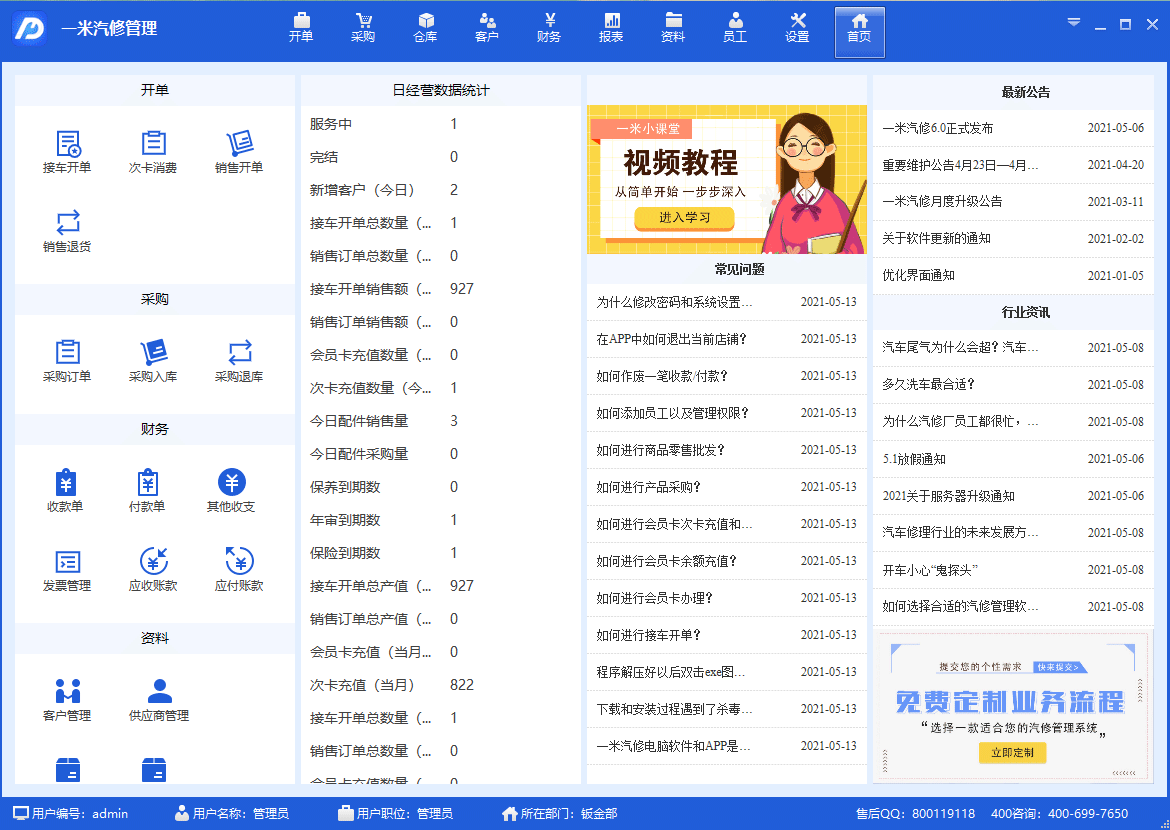This screenshot has height=830, width=1170.
Task: Open the 设置 top toolbar item
Action: (797, 28)
